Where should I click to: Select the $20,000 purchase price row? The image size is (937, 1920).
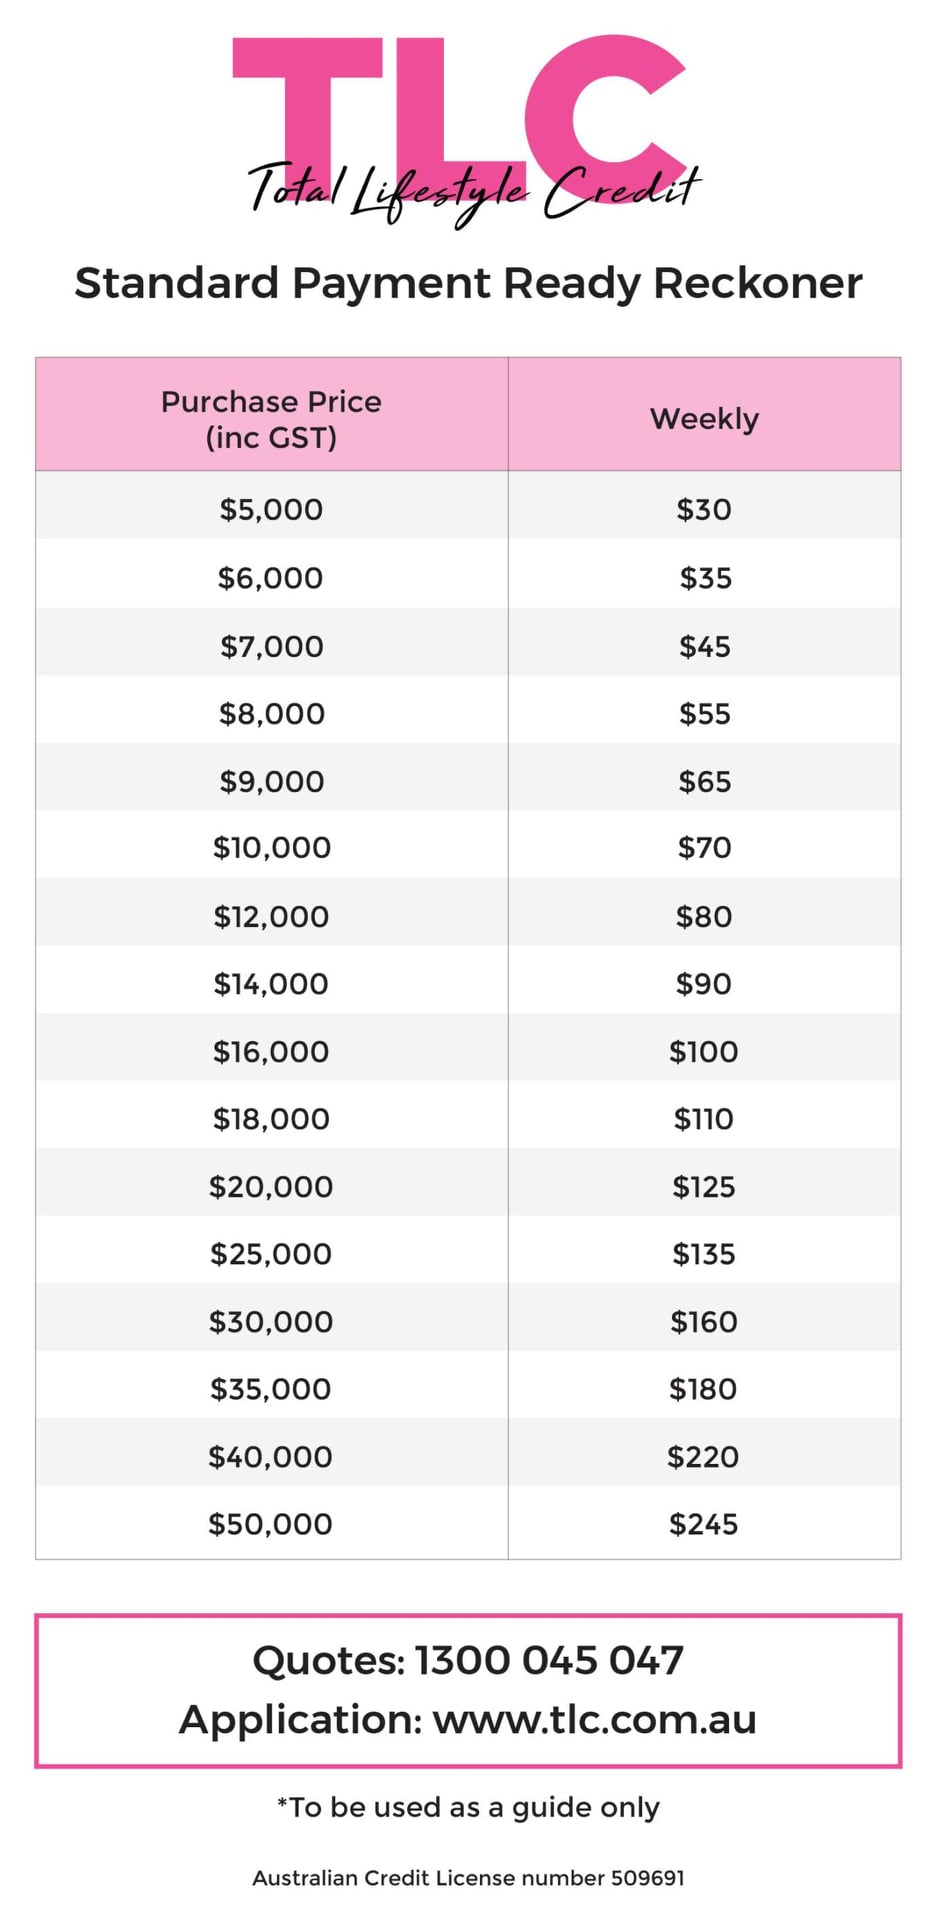468,1186
